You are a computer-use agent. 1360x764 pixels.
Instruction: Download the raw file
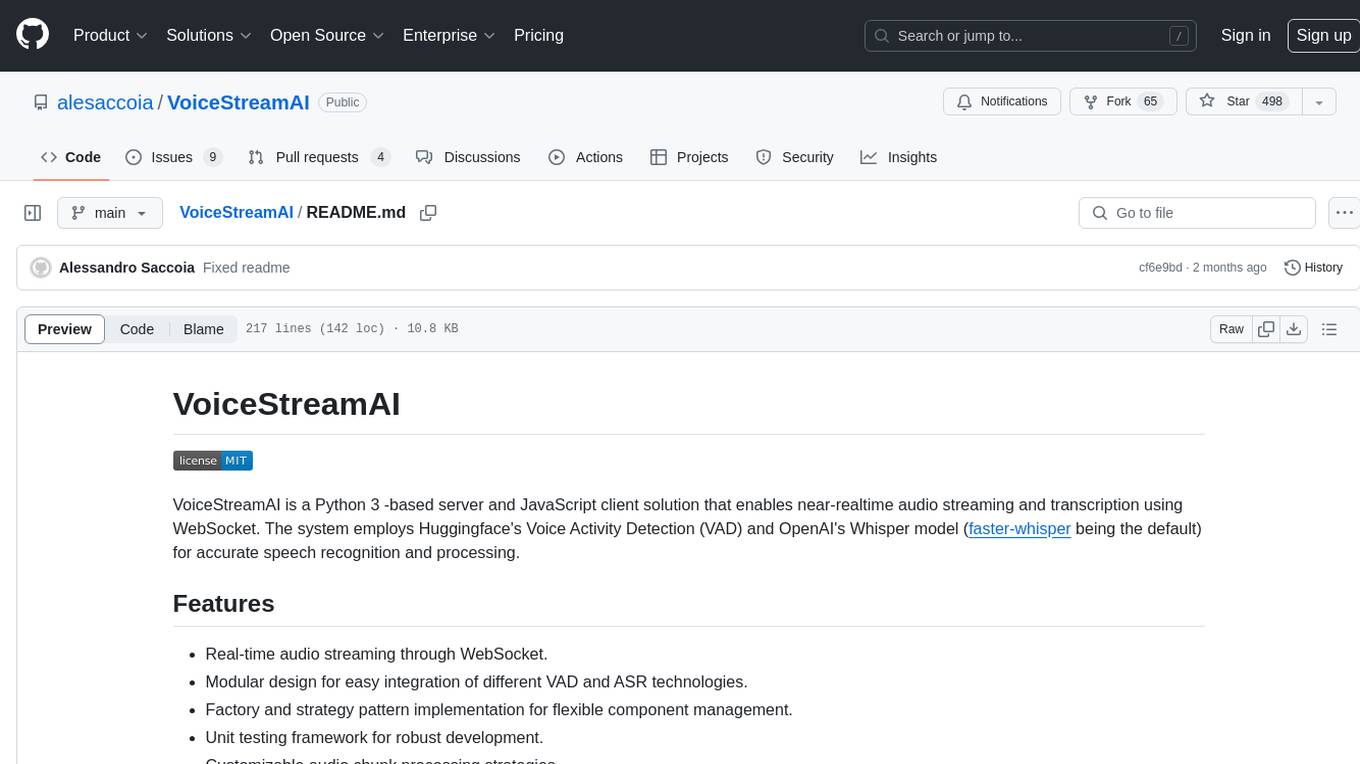(1293, 329)
